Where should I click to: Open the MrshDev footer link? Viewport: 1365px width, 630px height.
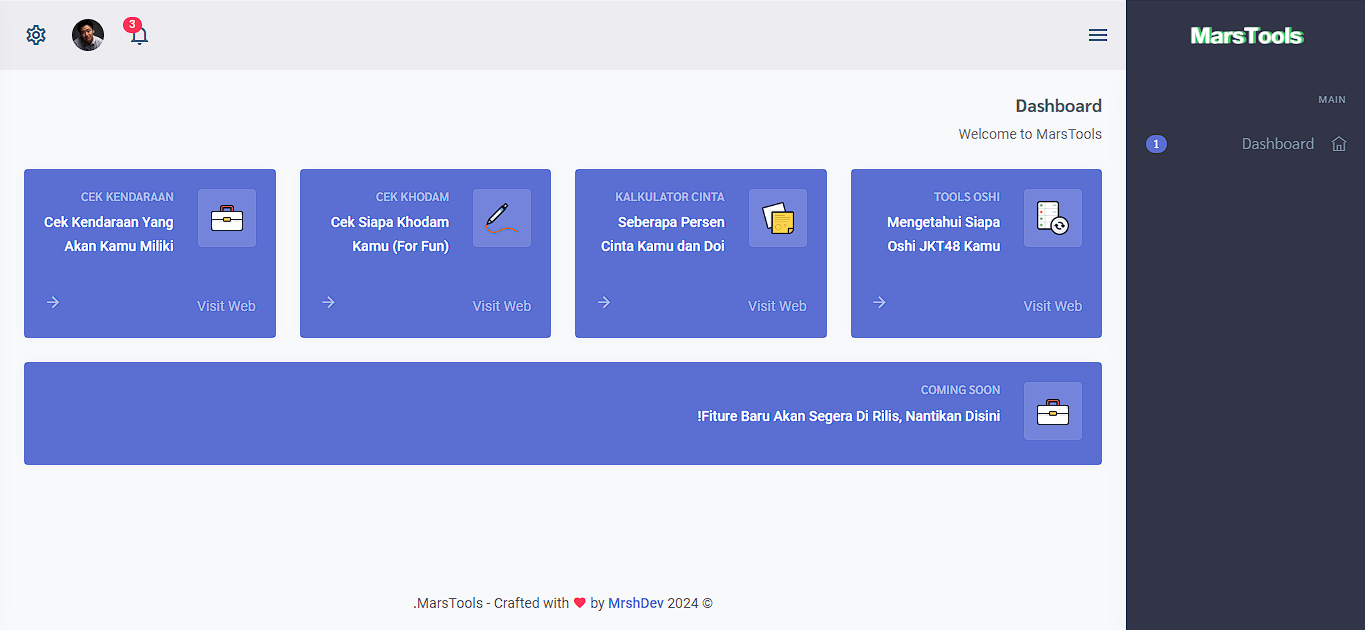(x=636, y=603)
